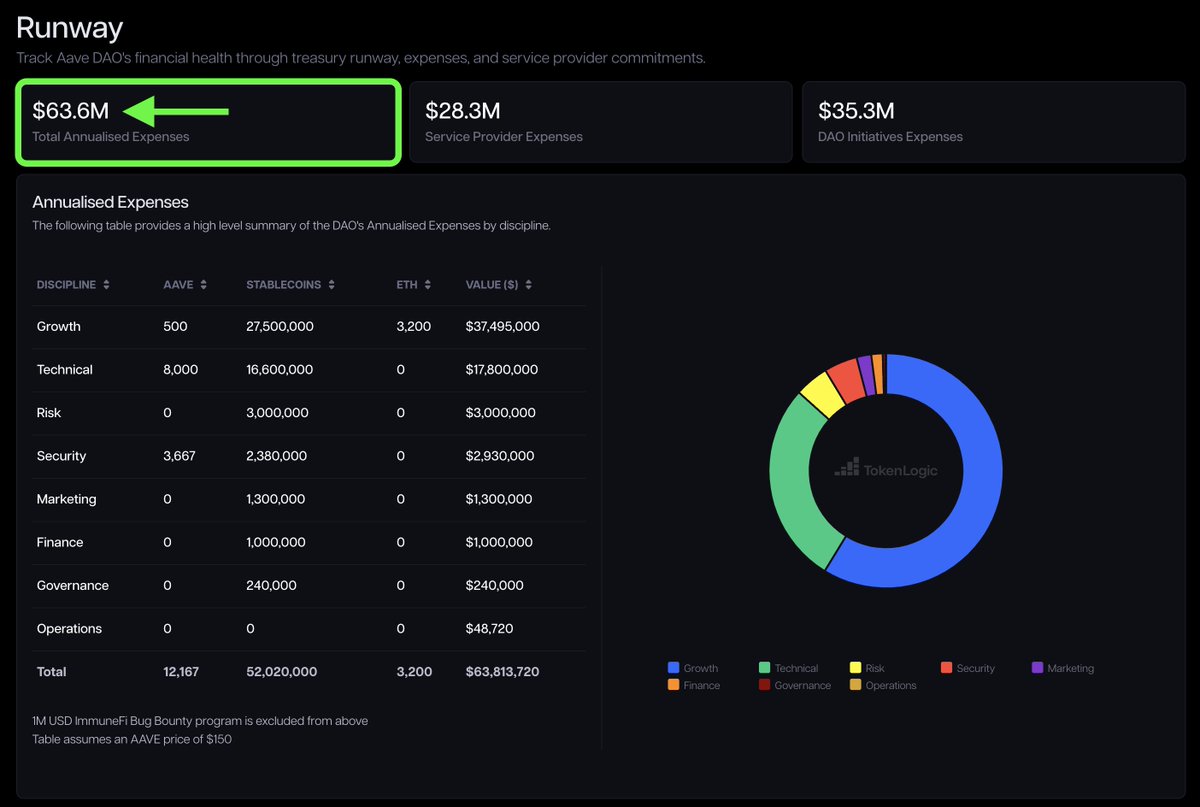Select the Growth row in the expenses table
The height and width of the screenshot is (807, 1200).
click(309, 326)
